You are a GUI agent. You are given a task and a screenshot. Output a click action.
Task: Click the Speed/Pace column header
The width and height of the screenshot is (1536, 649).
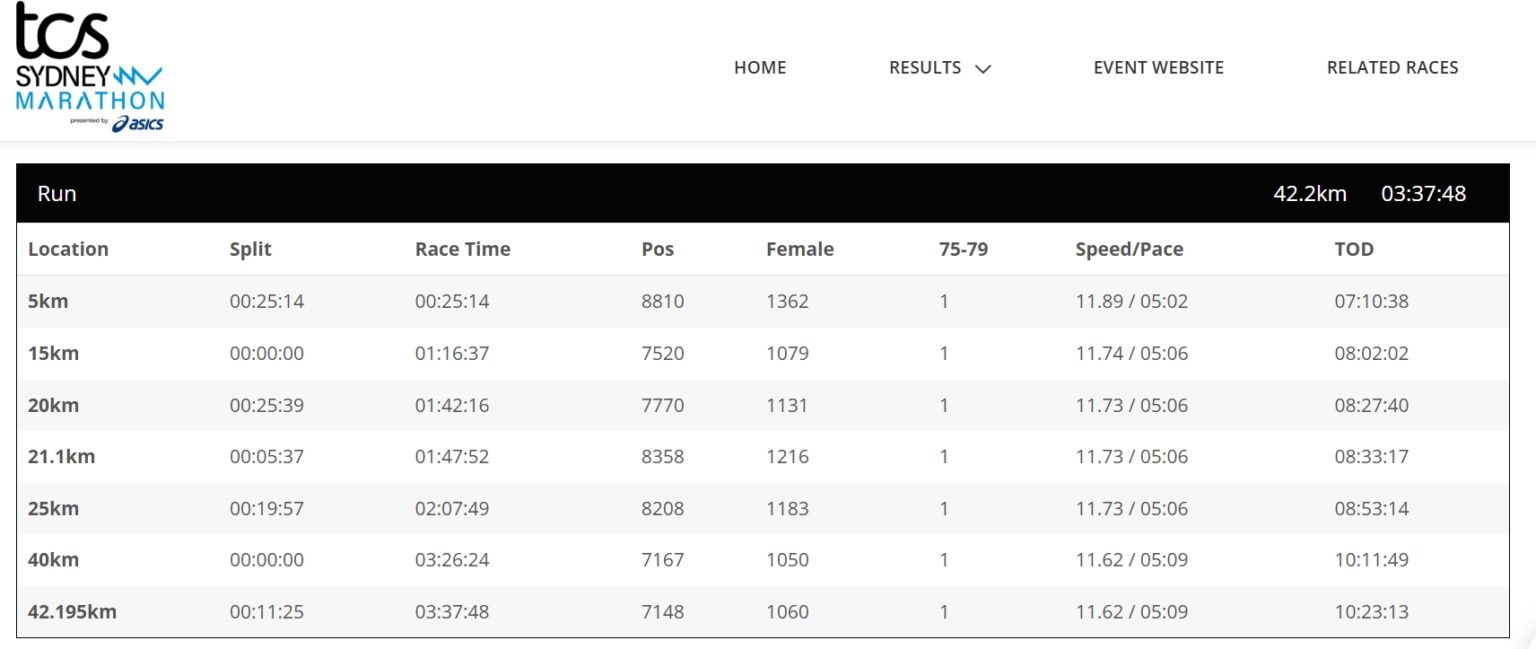(x=1129, y=249)
